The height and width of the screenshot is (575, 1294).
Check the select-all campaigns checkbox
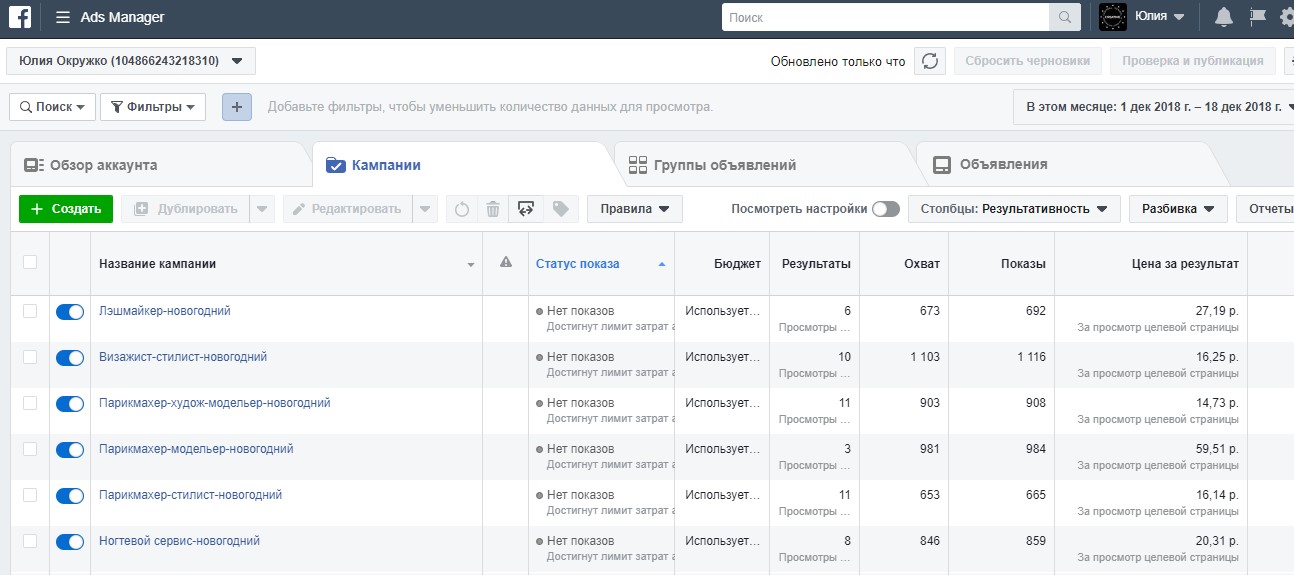point(30,262)
